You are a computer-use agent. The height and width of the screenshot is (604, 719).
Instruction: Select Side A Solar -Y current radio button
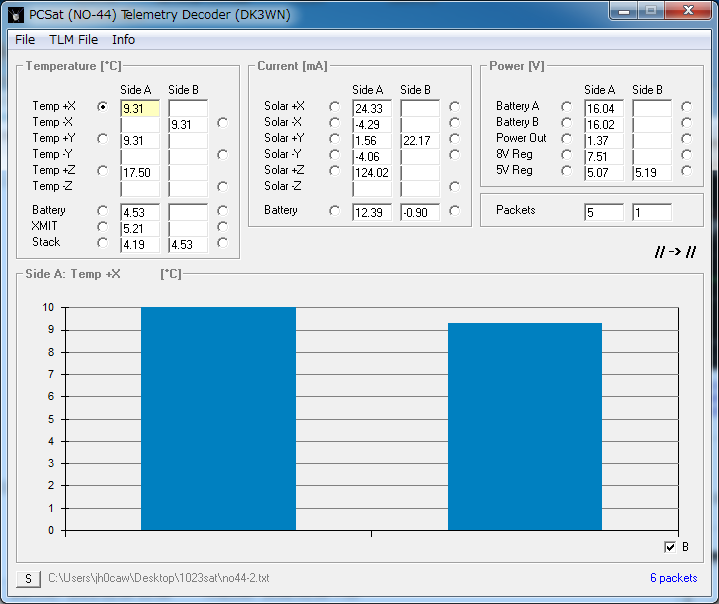(x=335, y=155)
